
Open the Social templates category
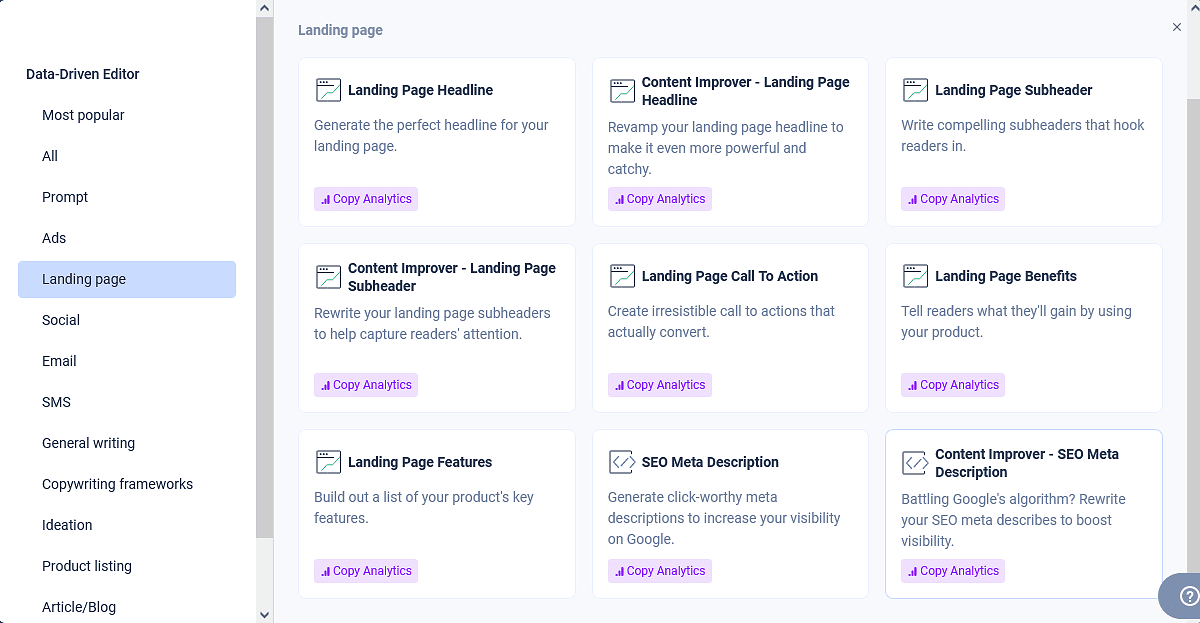point(60,320)
